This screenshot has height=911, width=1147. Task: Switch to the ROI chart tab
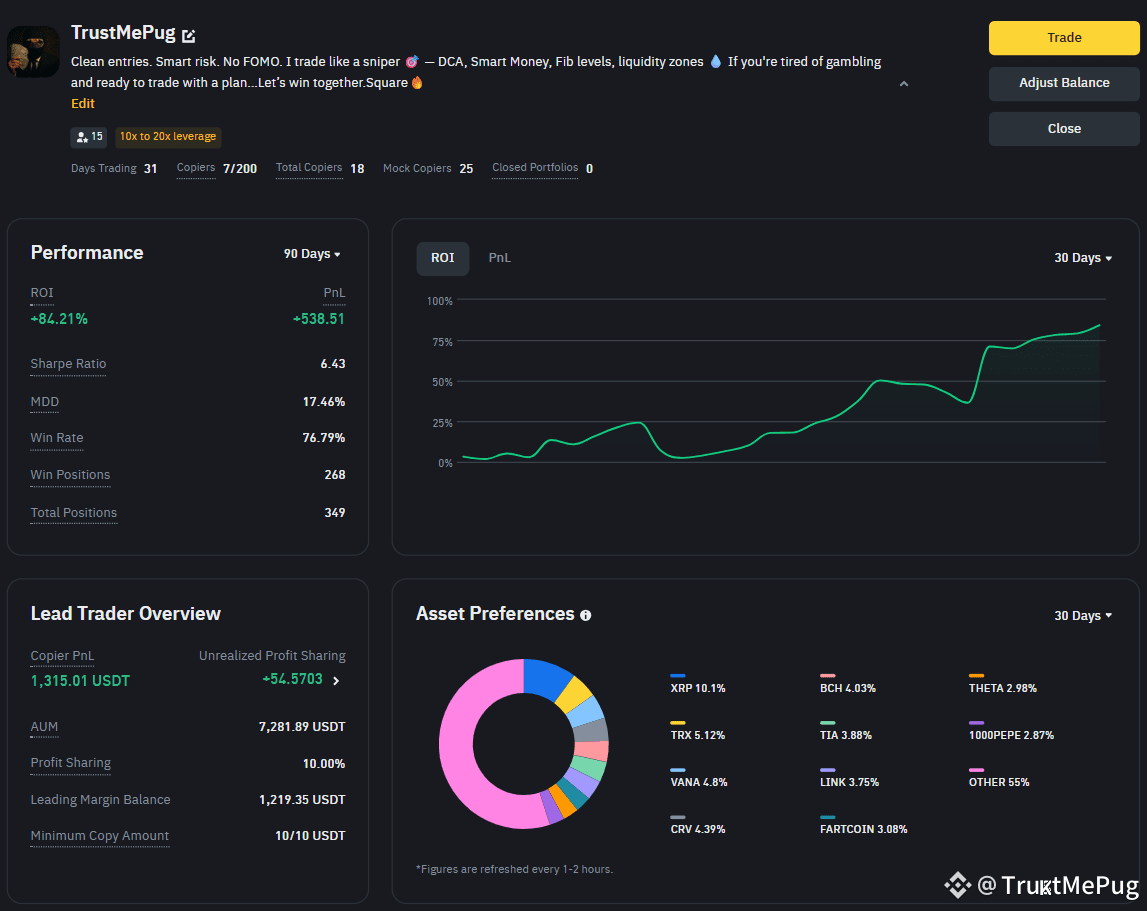pos(443,258)
